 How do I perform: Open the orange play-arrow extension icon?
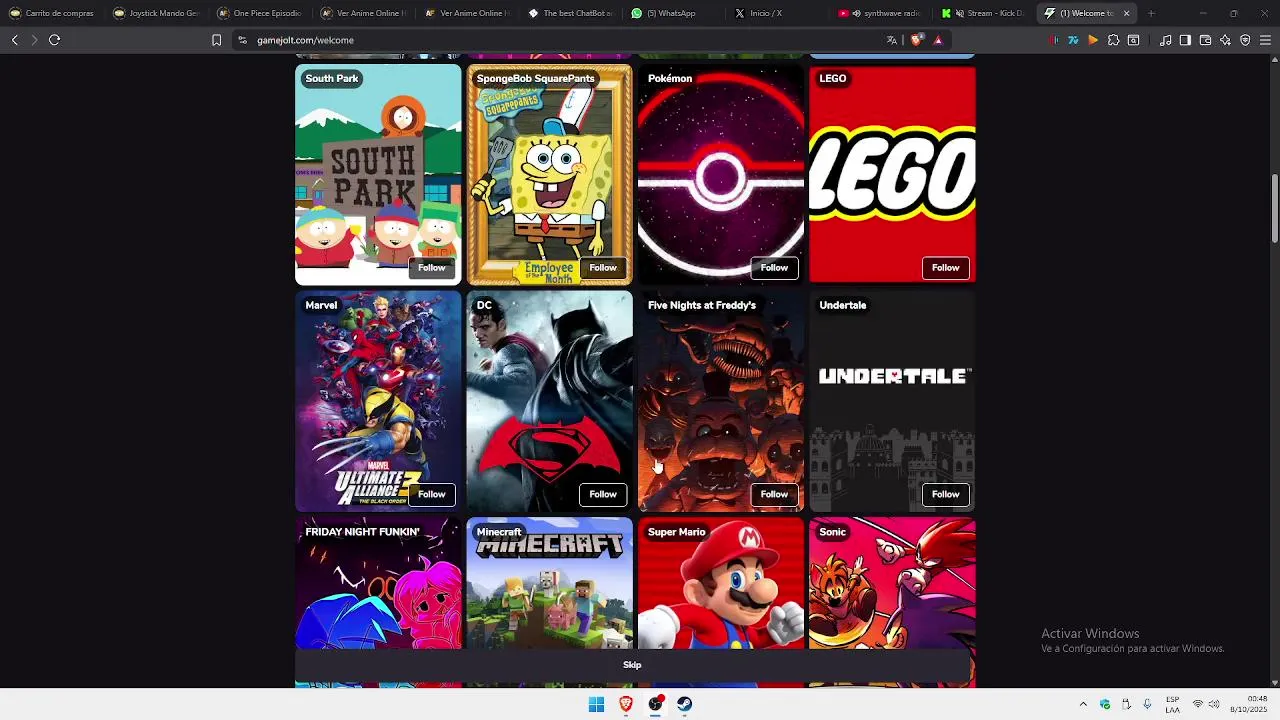pos(1093,40)
